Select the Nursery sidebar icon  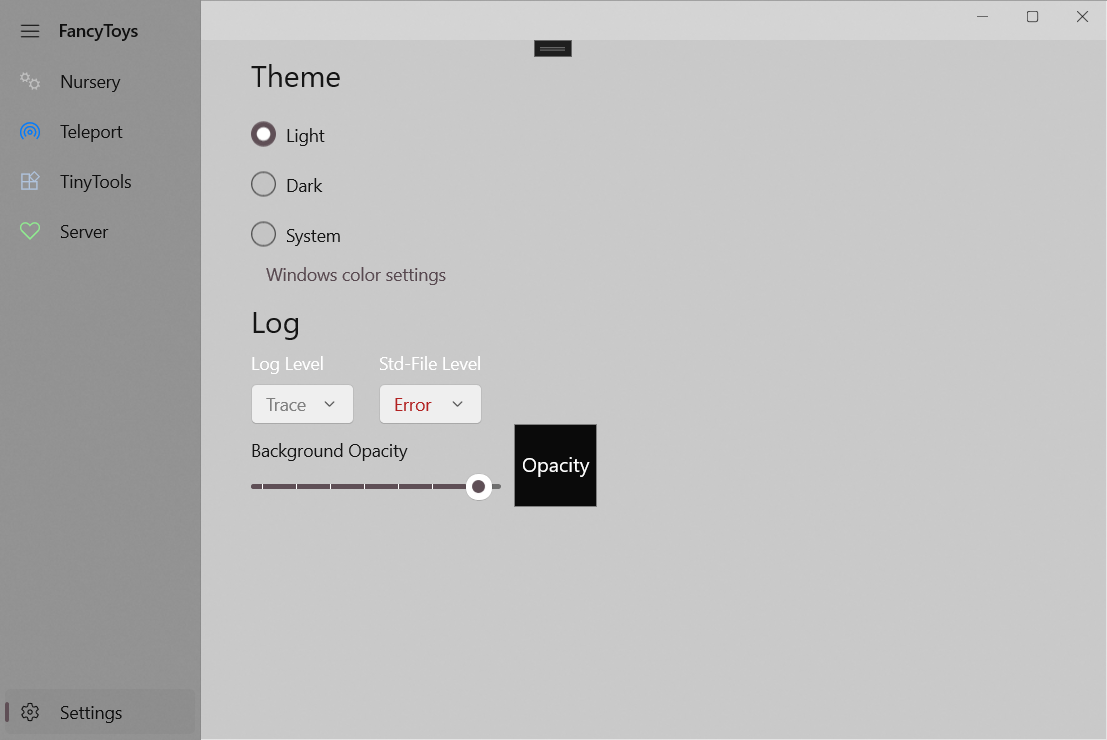point(29,81)
